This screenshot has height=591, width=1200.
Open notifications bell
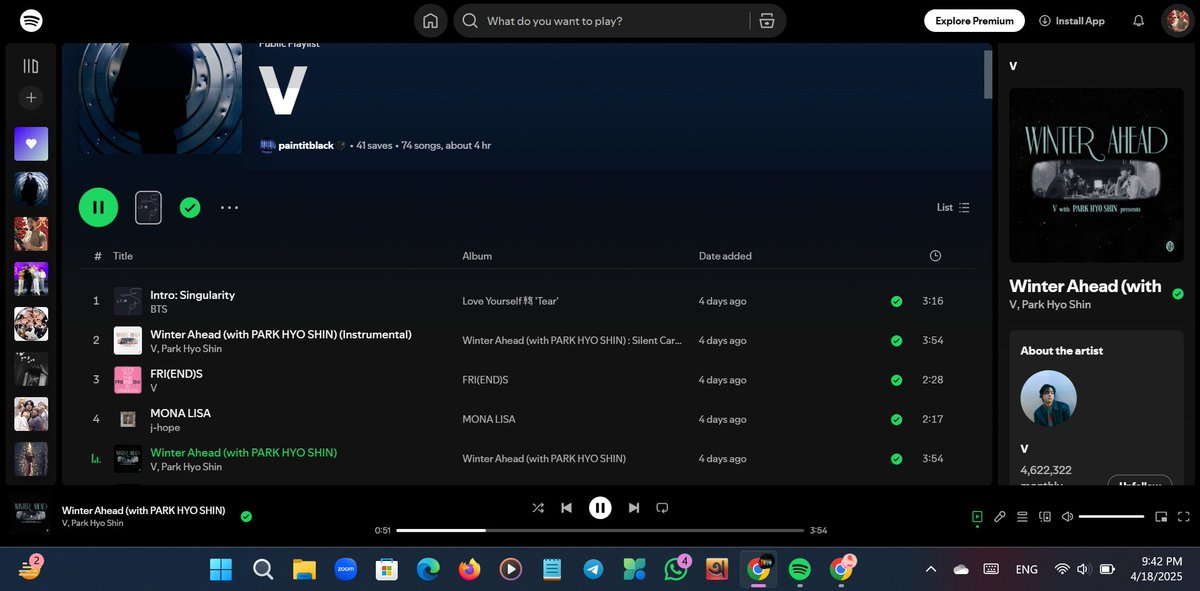click(x=1139, y=21)
